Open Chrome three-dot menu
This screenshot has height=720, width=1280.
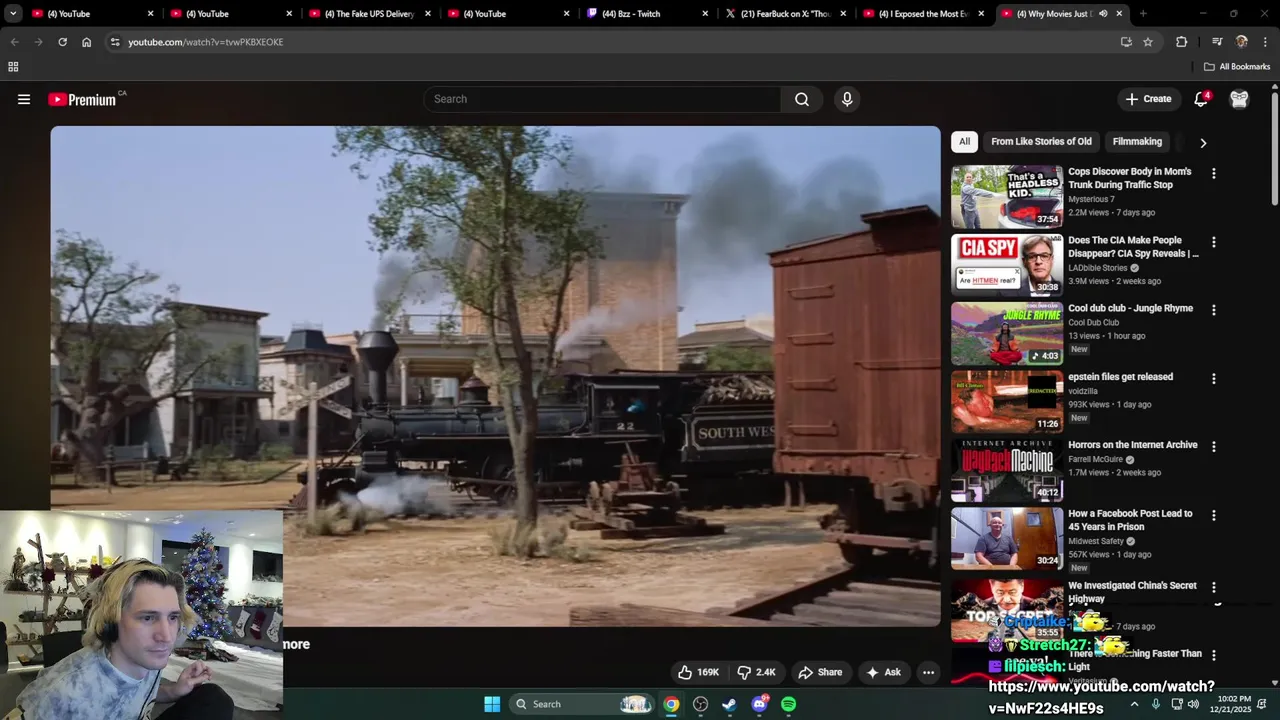click(x=1265, y=42)
